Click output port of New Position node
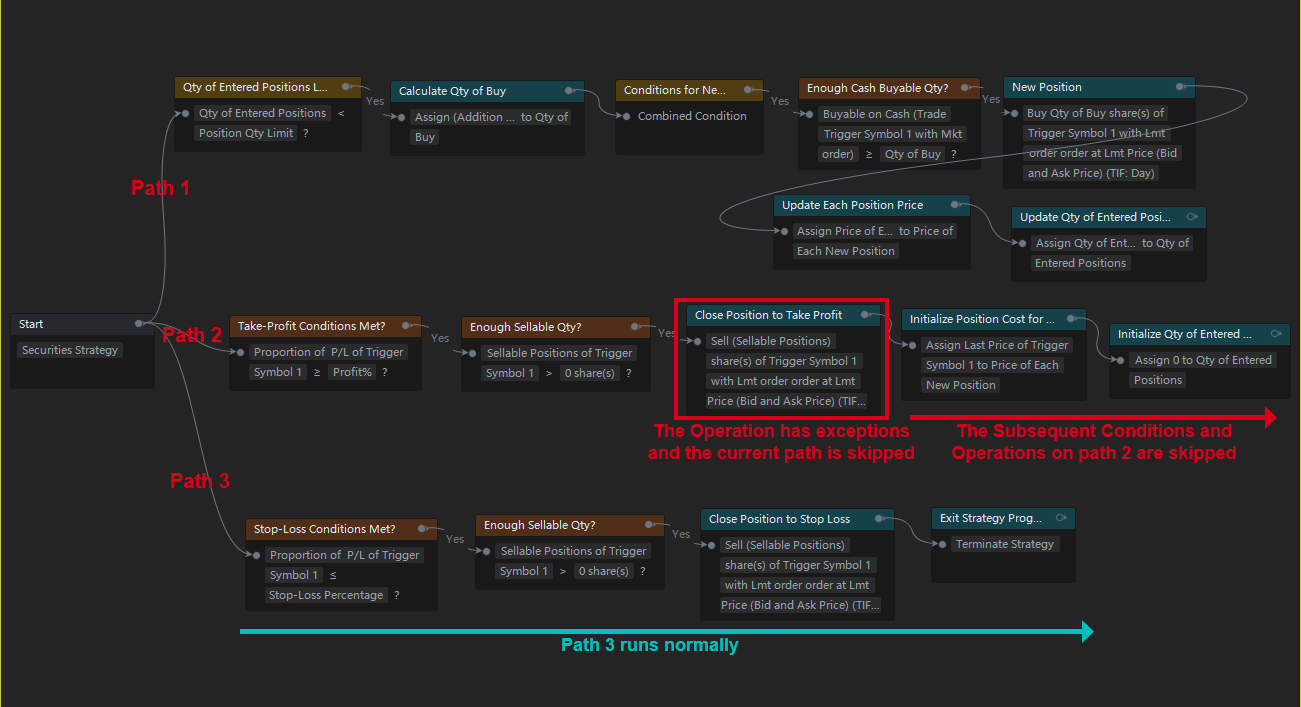 point(1181,87)
